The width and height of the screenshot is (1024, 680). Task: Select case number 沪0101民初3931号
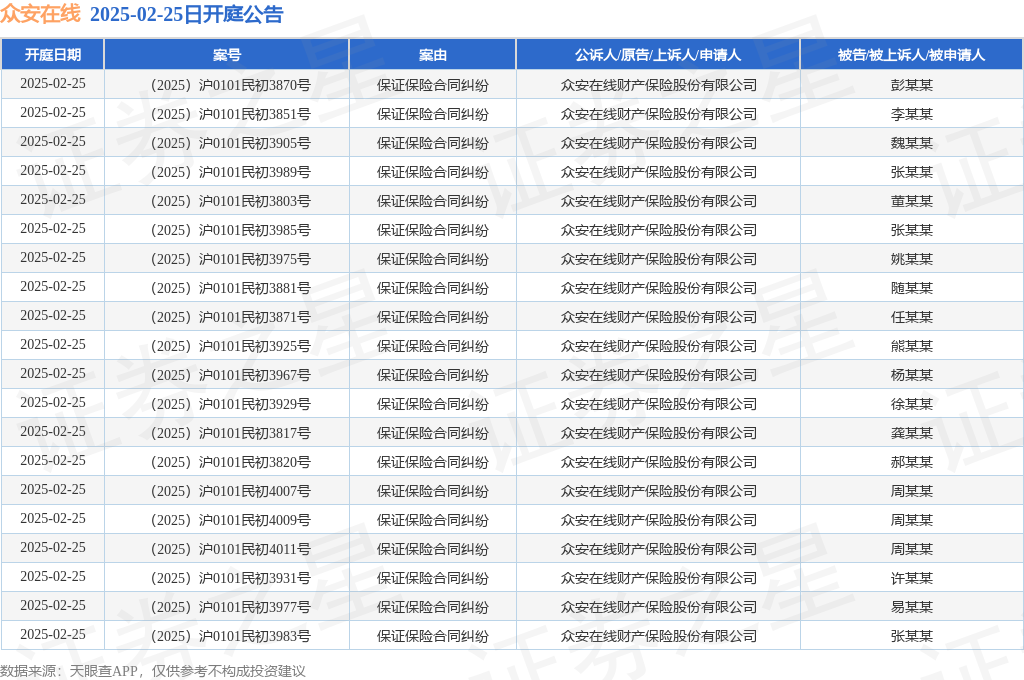pos(231,578)
